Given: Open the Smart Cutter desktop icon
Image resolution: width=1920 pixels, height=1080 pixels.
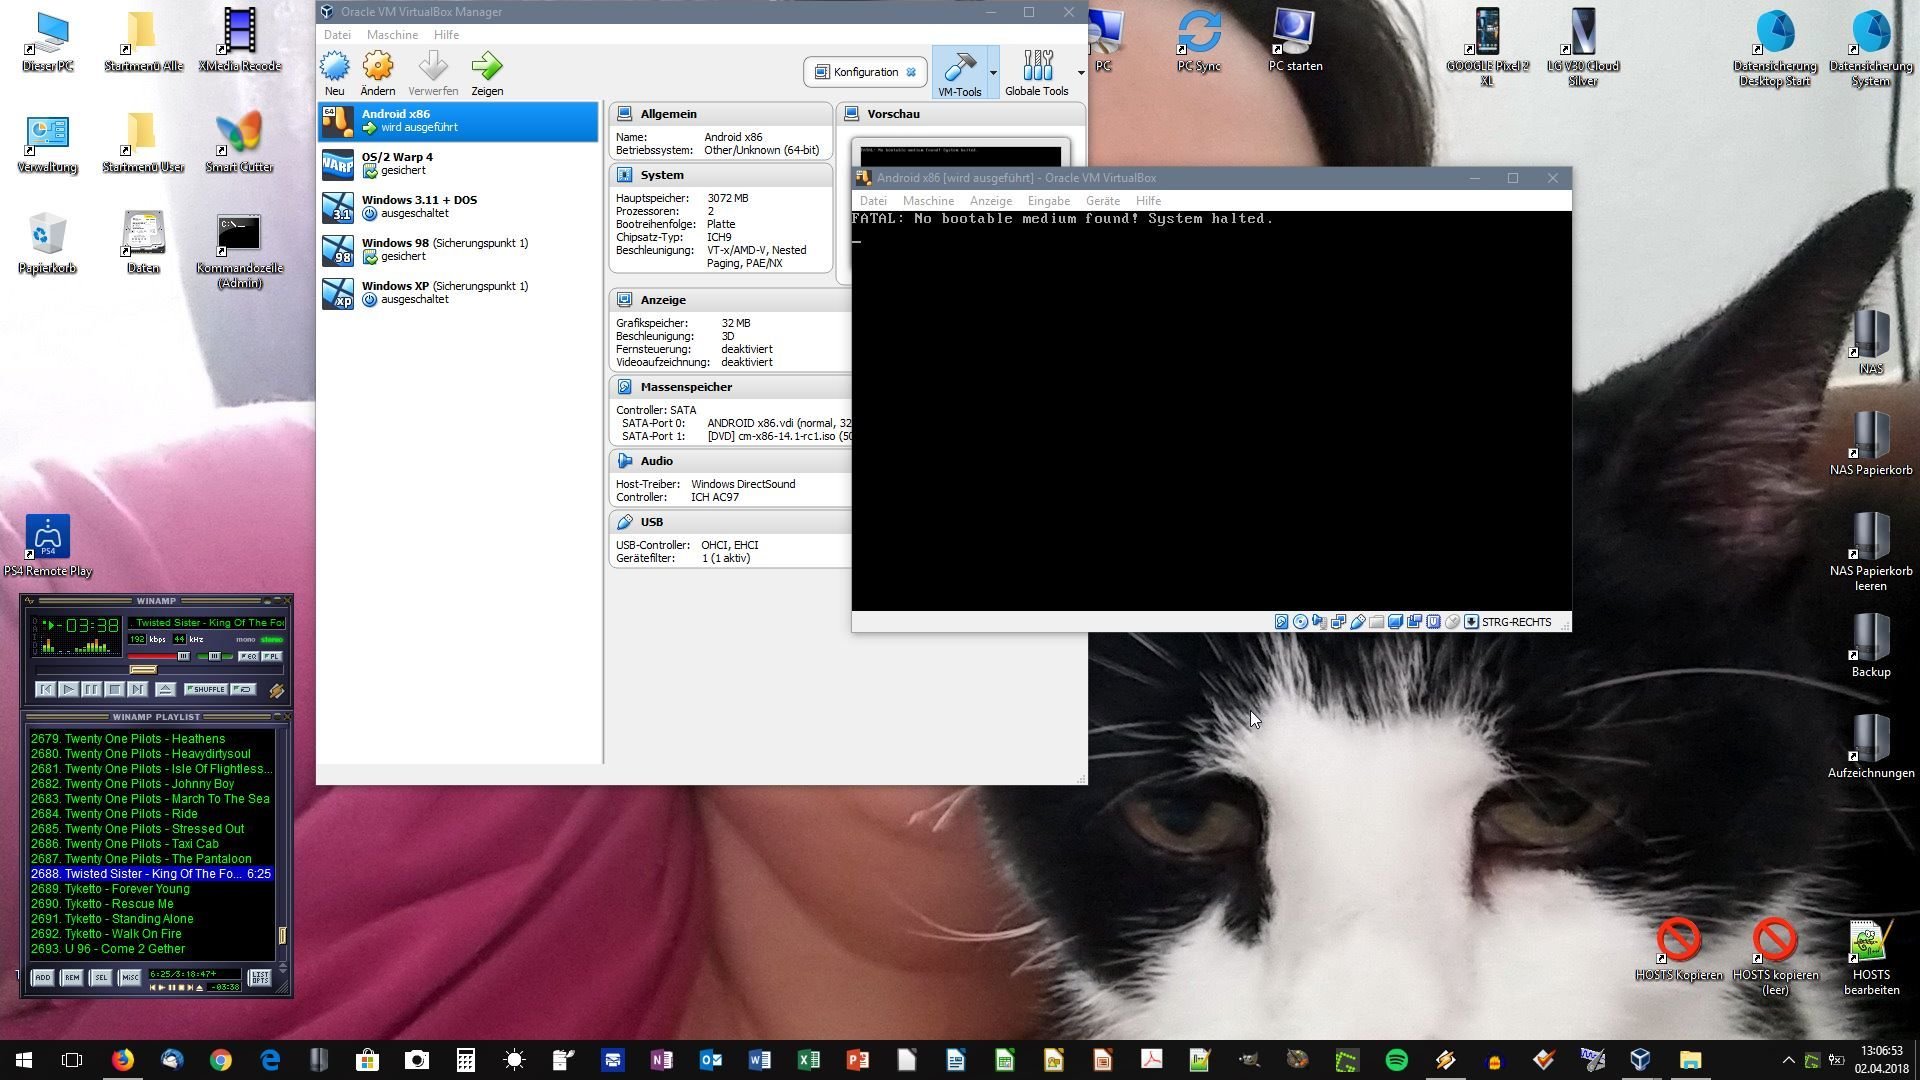Looking at the screenshot, I should point(239,142).
